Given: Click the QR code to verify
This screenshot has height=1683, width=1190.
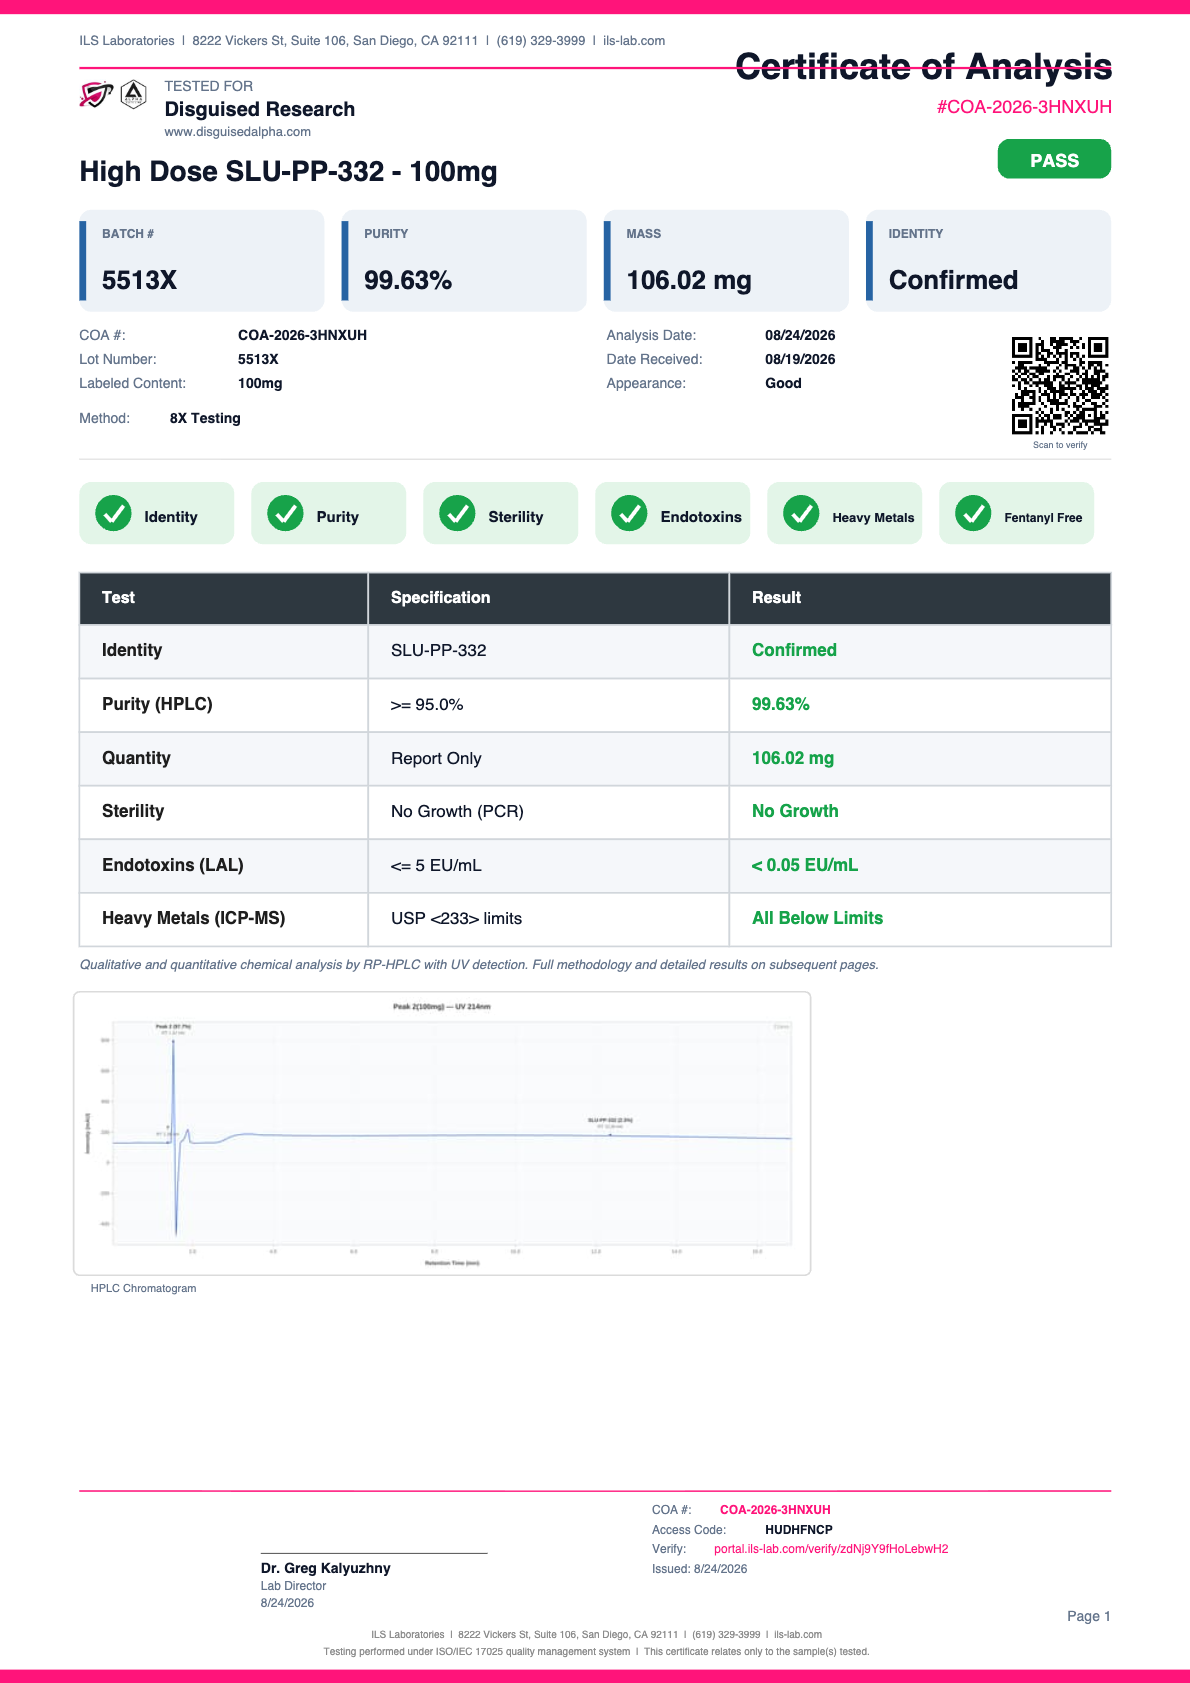Looking at the screenshot, I should [x=1060, y=386].
